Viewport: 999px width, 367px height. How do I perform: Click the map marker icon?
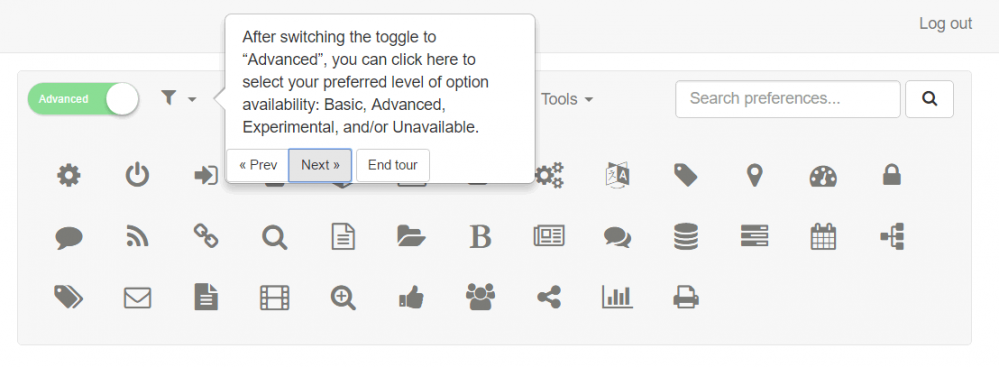tap(754, 175)
